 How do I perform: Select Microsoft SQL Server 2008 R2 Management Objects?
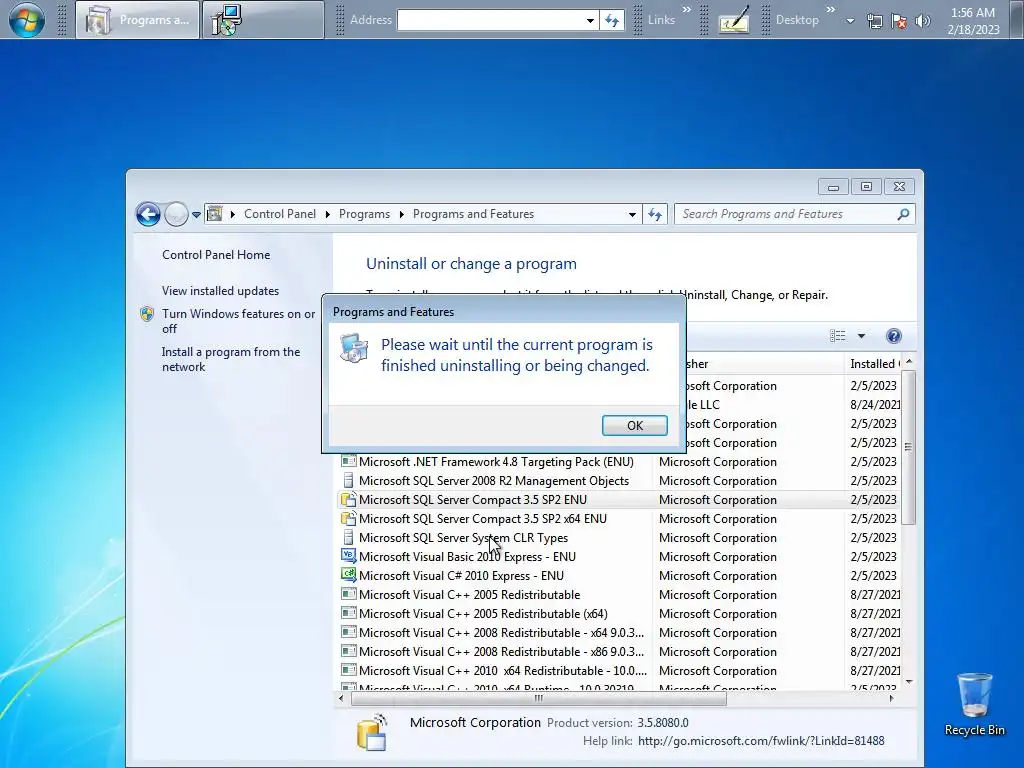(494, 481)
